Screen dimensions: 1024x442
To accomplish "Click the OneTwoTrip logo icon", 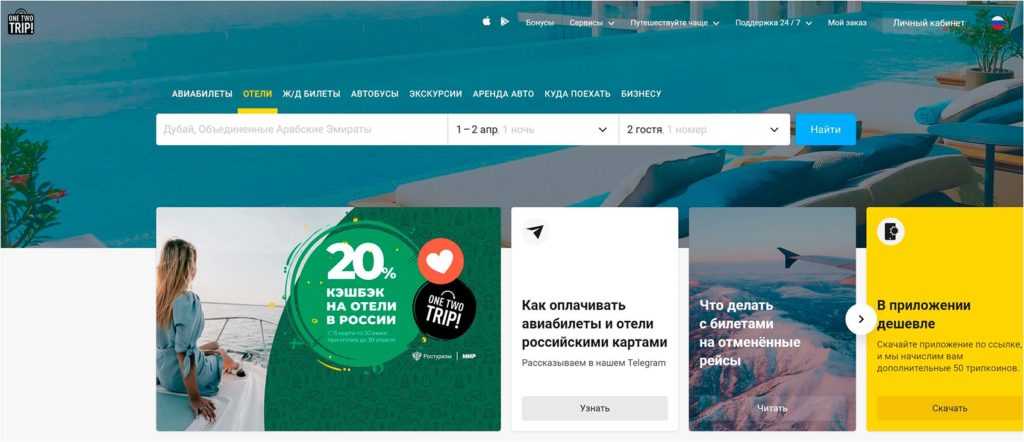I will tap(21, 22).
